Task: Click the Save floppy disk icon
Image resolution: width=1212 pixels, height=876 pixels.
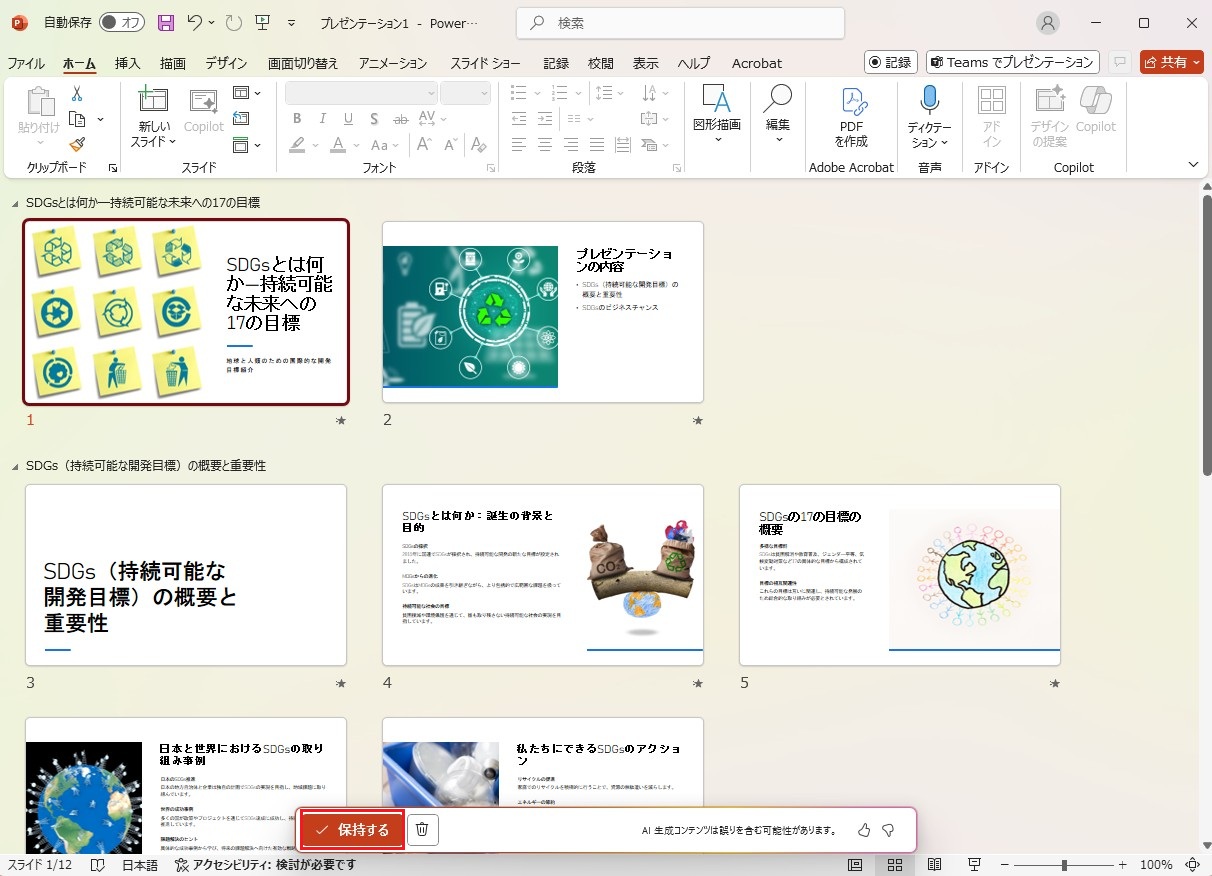Action: [x=166, y=22]
